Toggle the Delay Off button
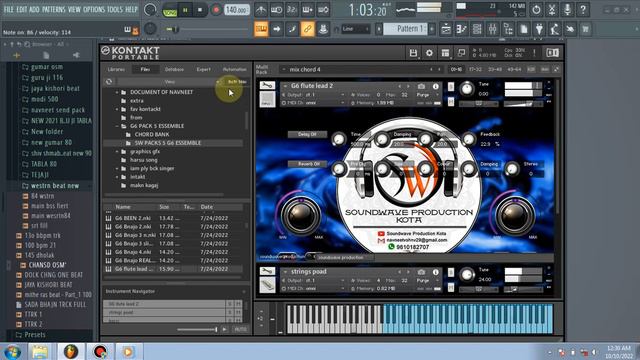Viewport: 640px width, 360px height. [307, 134]
